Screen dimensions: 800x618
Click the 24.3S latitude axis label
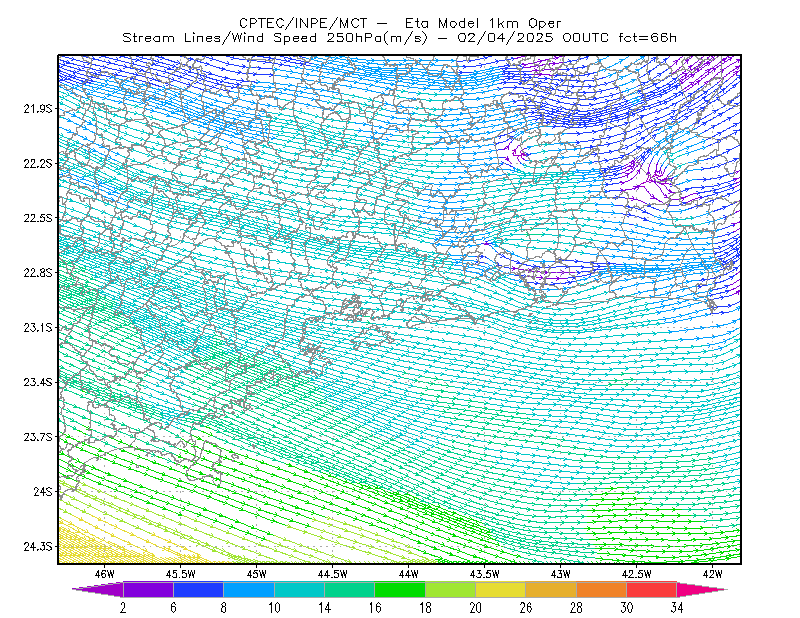tap(38, 546)
